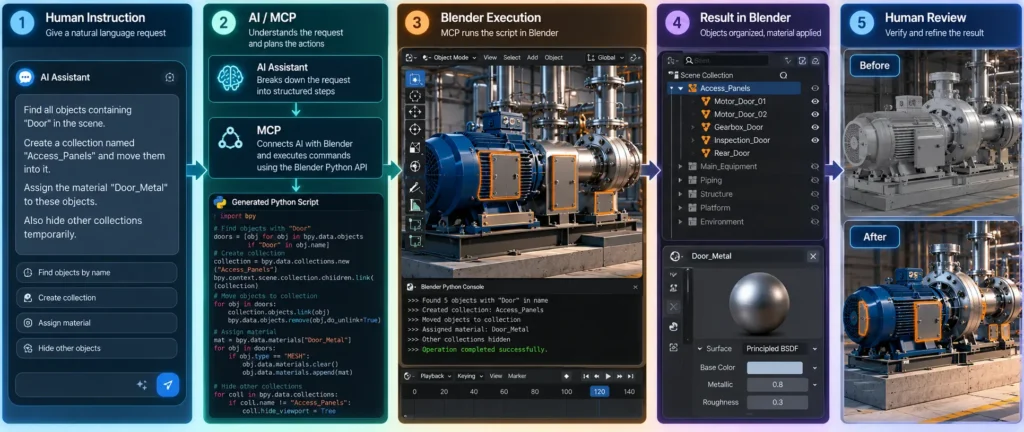Click the keyframe diamond button in timeline
The height and width of the screenshot is (432, 1024).
tap(566, 377)
